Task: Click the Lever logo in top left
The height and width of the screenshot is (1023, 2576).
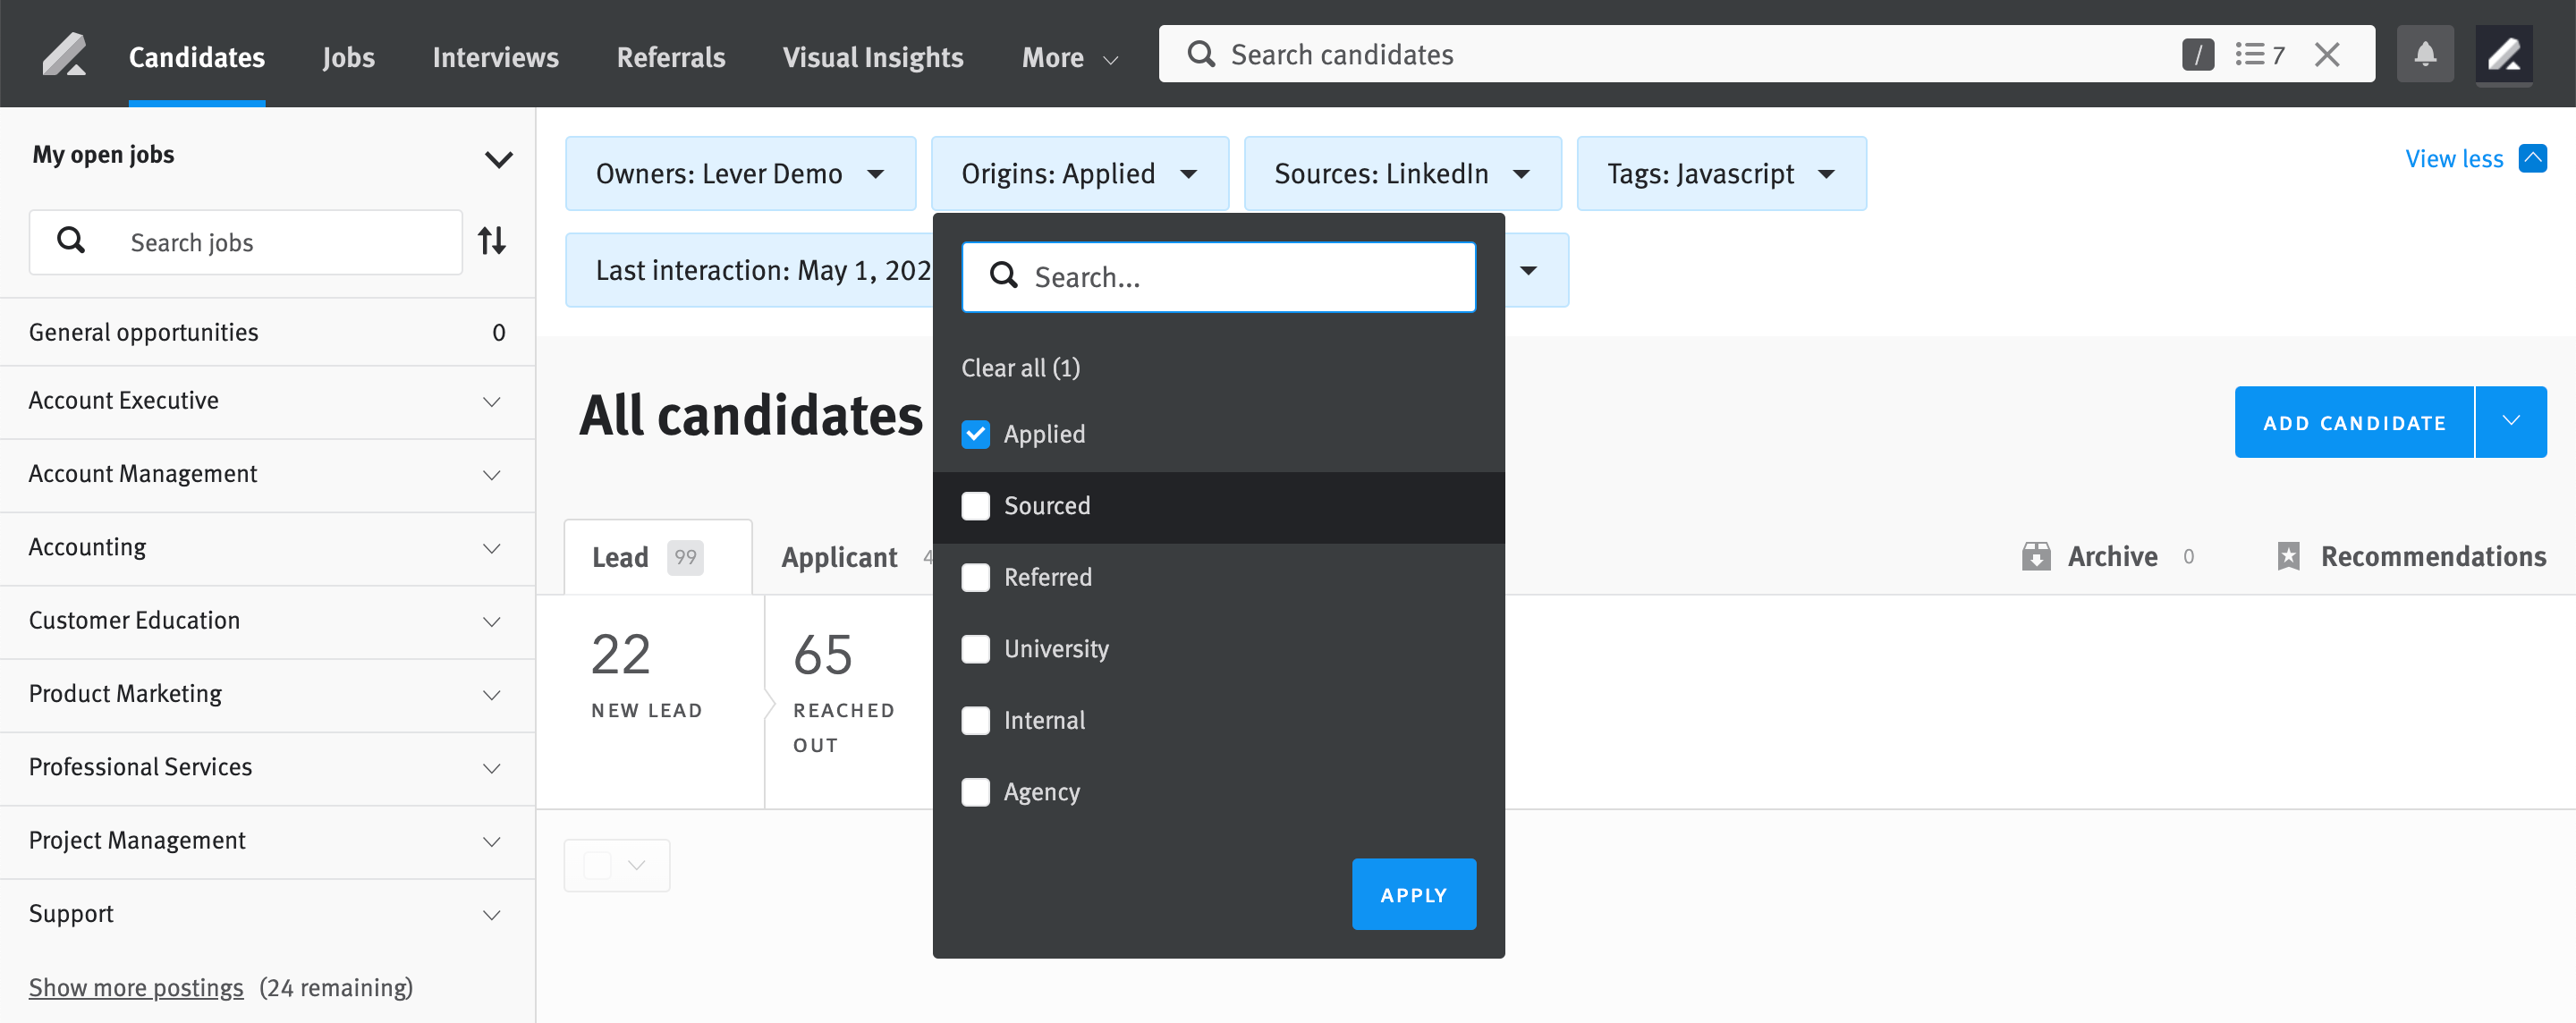Action: 64,54
